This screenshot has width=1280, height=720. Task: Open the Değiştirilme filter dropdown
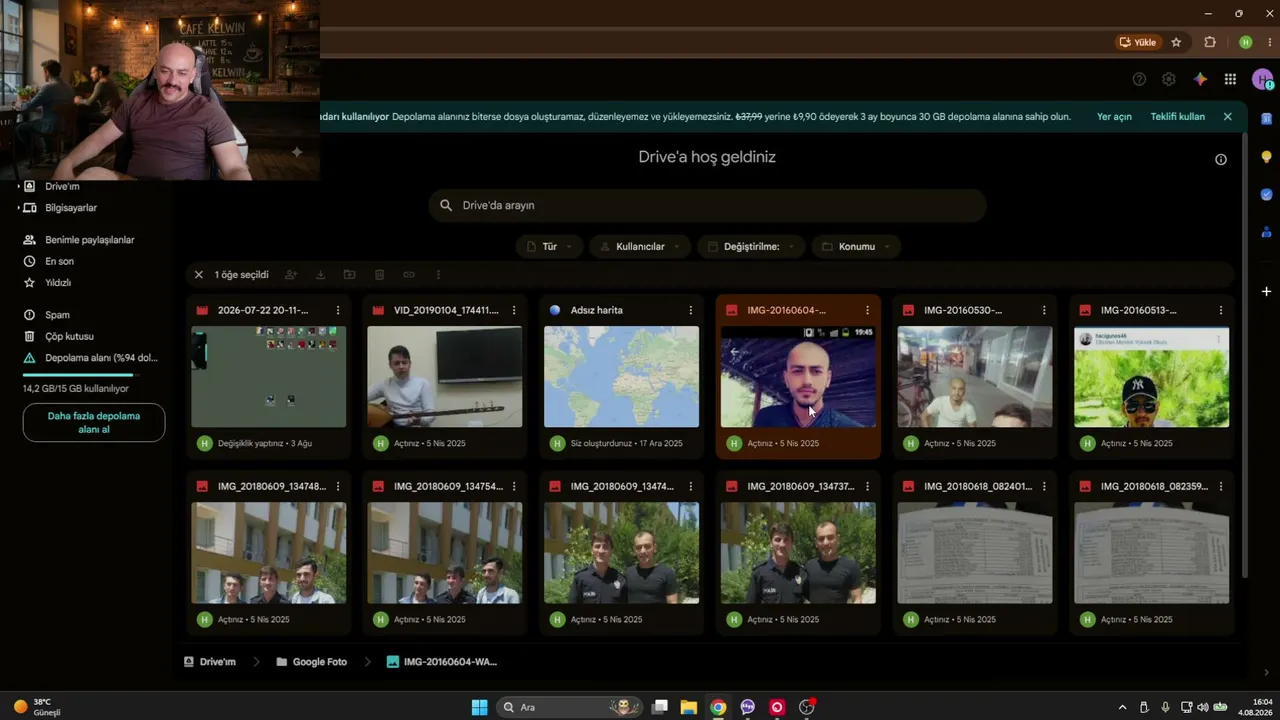(x=751, y=246)
